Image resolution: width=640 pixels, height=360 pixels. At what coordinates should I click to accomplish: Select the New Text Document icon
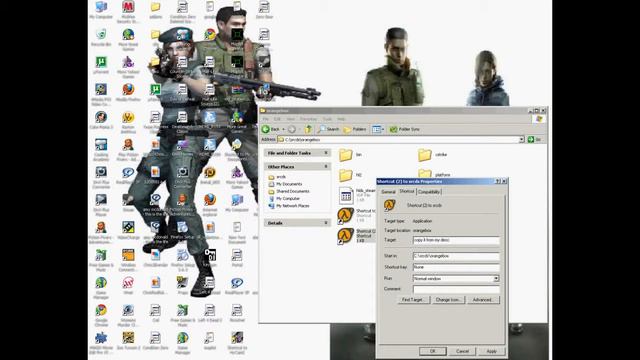[x=237, y=232]
